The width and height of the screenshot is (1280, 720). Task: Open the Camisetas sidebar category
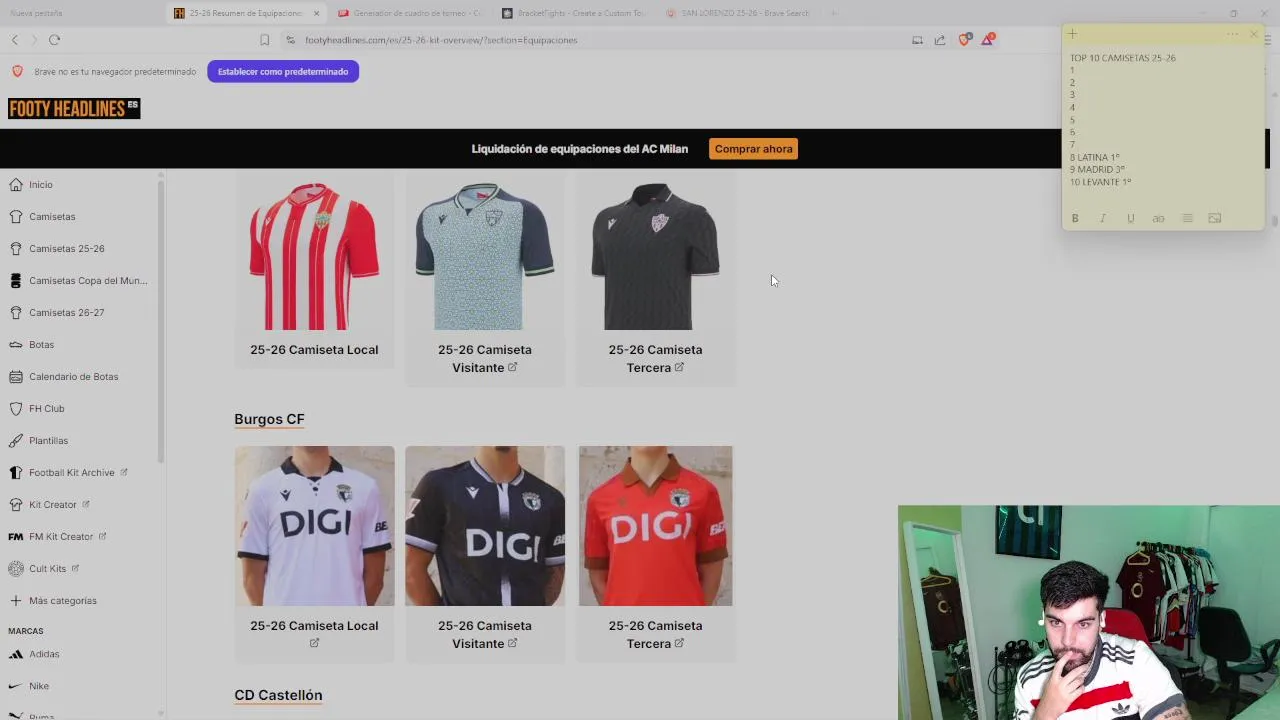point(52,216)
